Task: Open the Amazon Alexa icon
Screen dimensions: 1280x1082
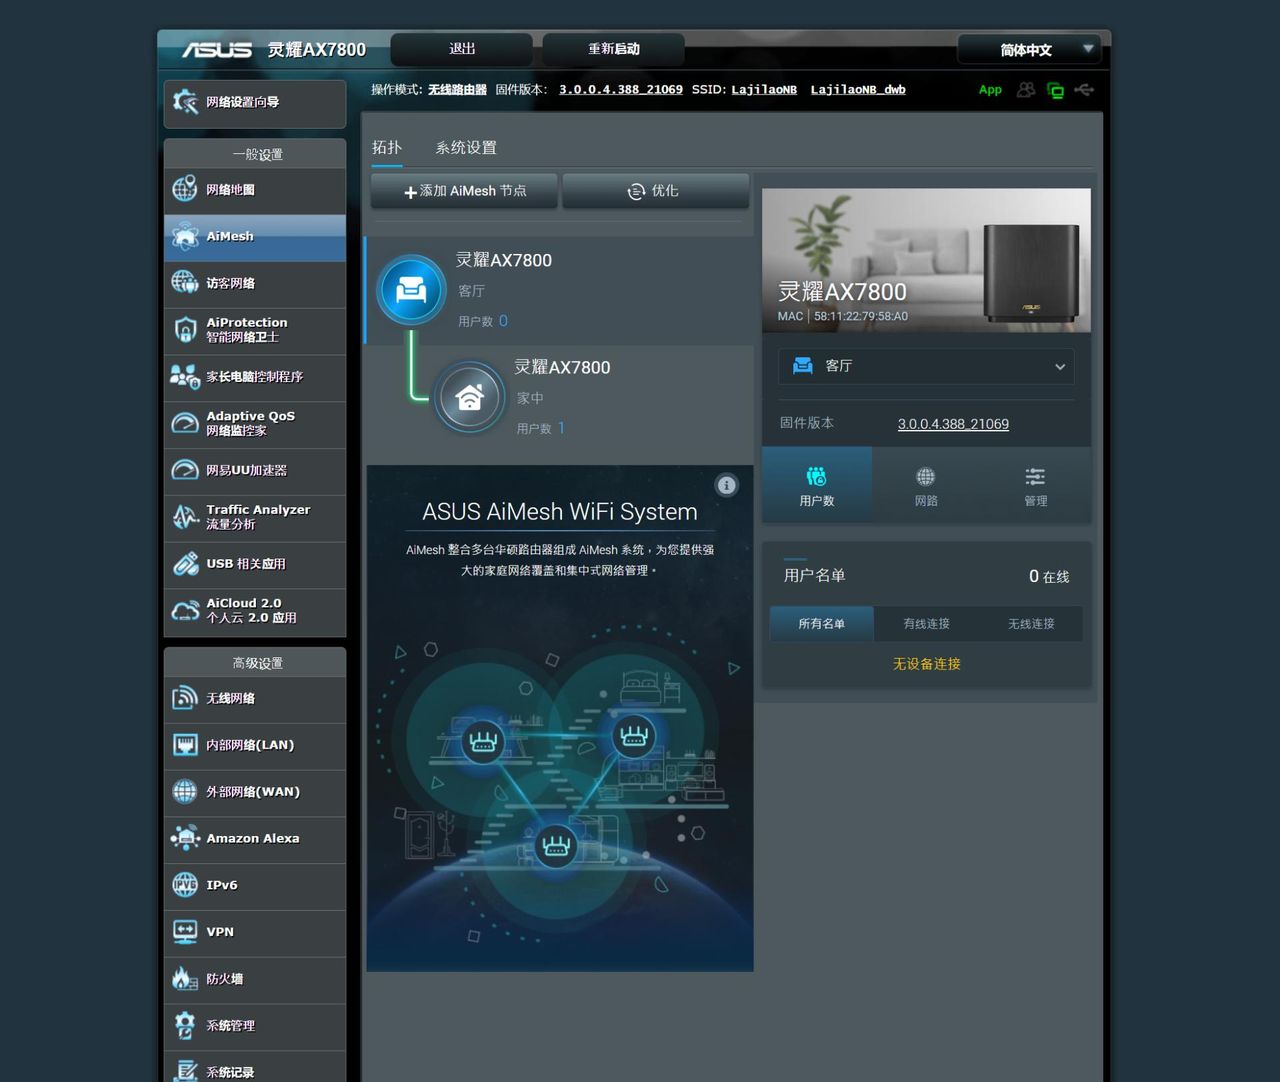Action: pos(185,838)
